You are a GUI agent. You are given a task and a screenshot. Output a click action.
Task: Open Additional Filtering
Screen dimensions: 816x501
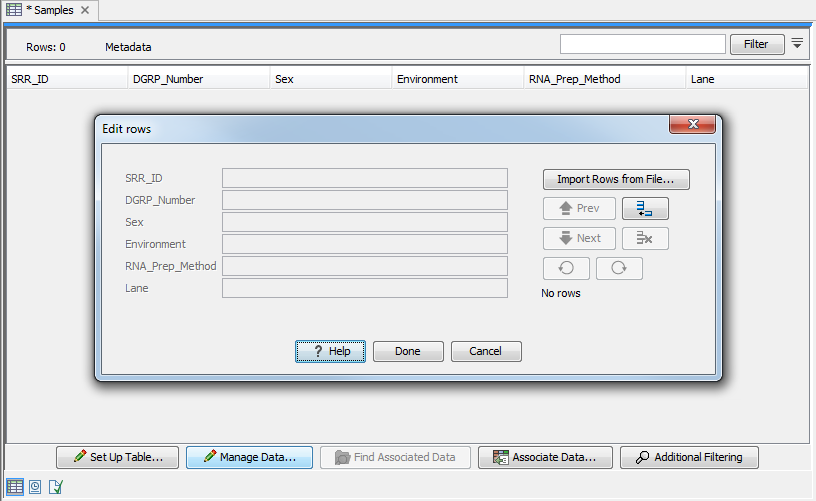point(689,457)
